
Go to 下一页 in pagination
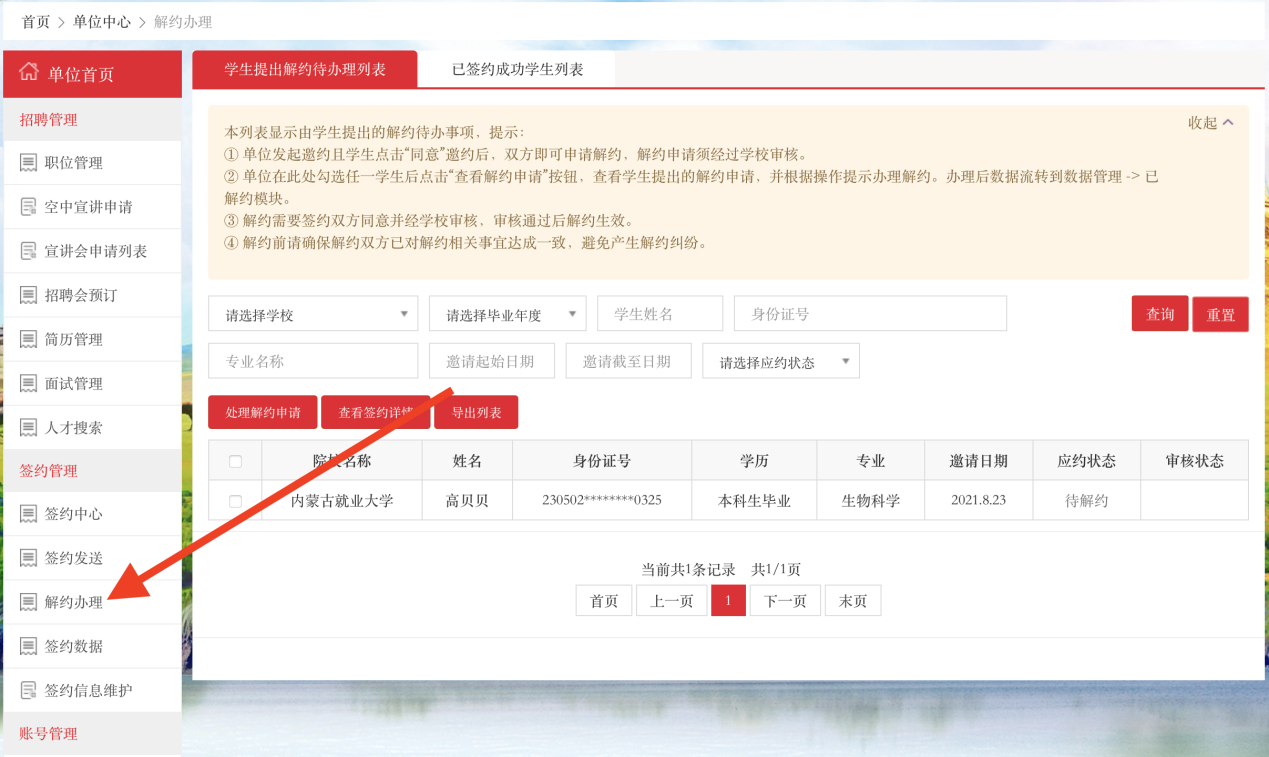click(785, 601)
